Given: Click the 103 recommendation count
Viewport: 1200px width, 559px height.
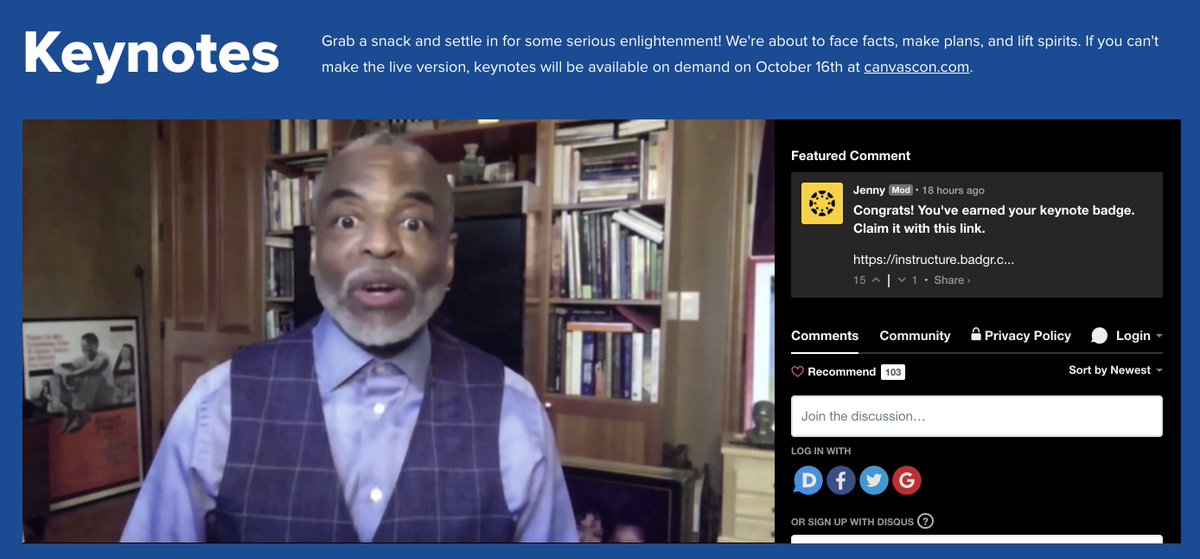Looking at the screenshot, I should (893, 372).
